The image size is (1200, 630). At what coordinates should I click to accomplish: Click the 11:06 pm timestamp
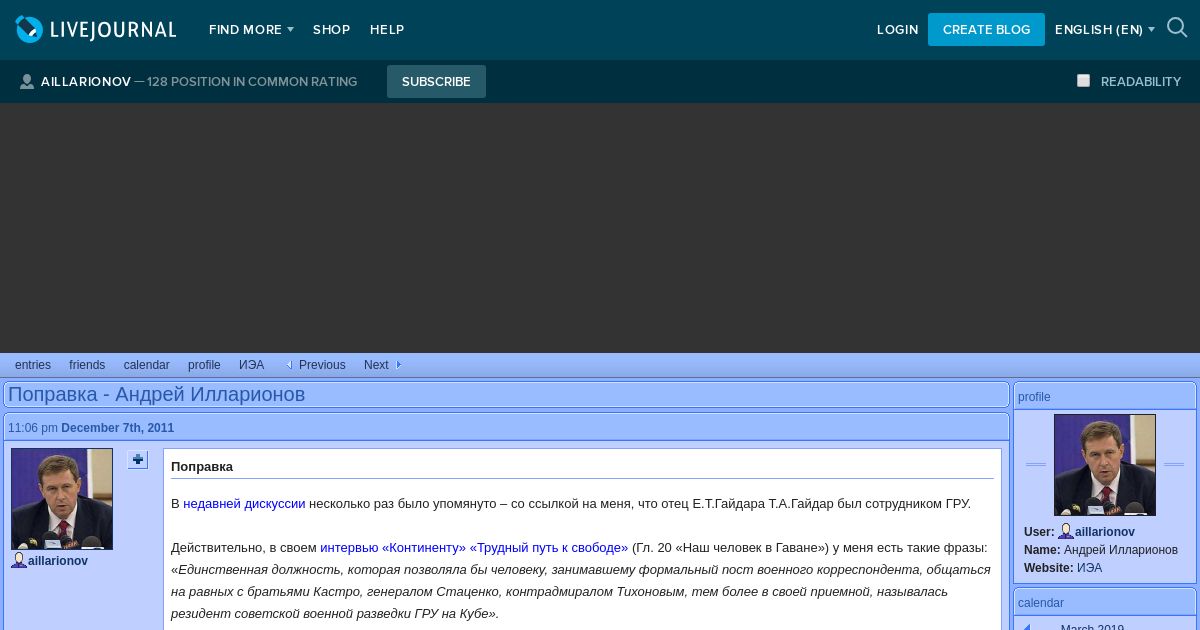tap(33, 428)
